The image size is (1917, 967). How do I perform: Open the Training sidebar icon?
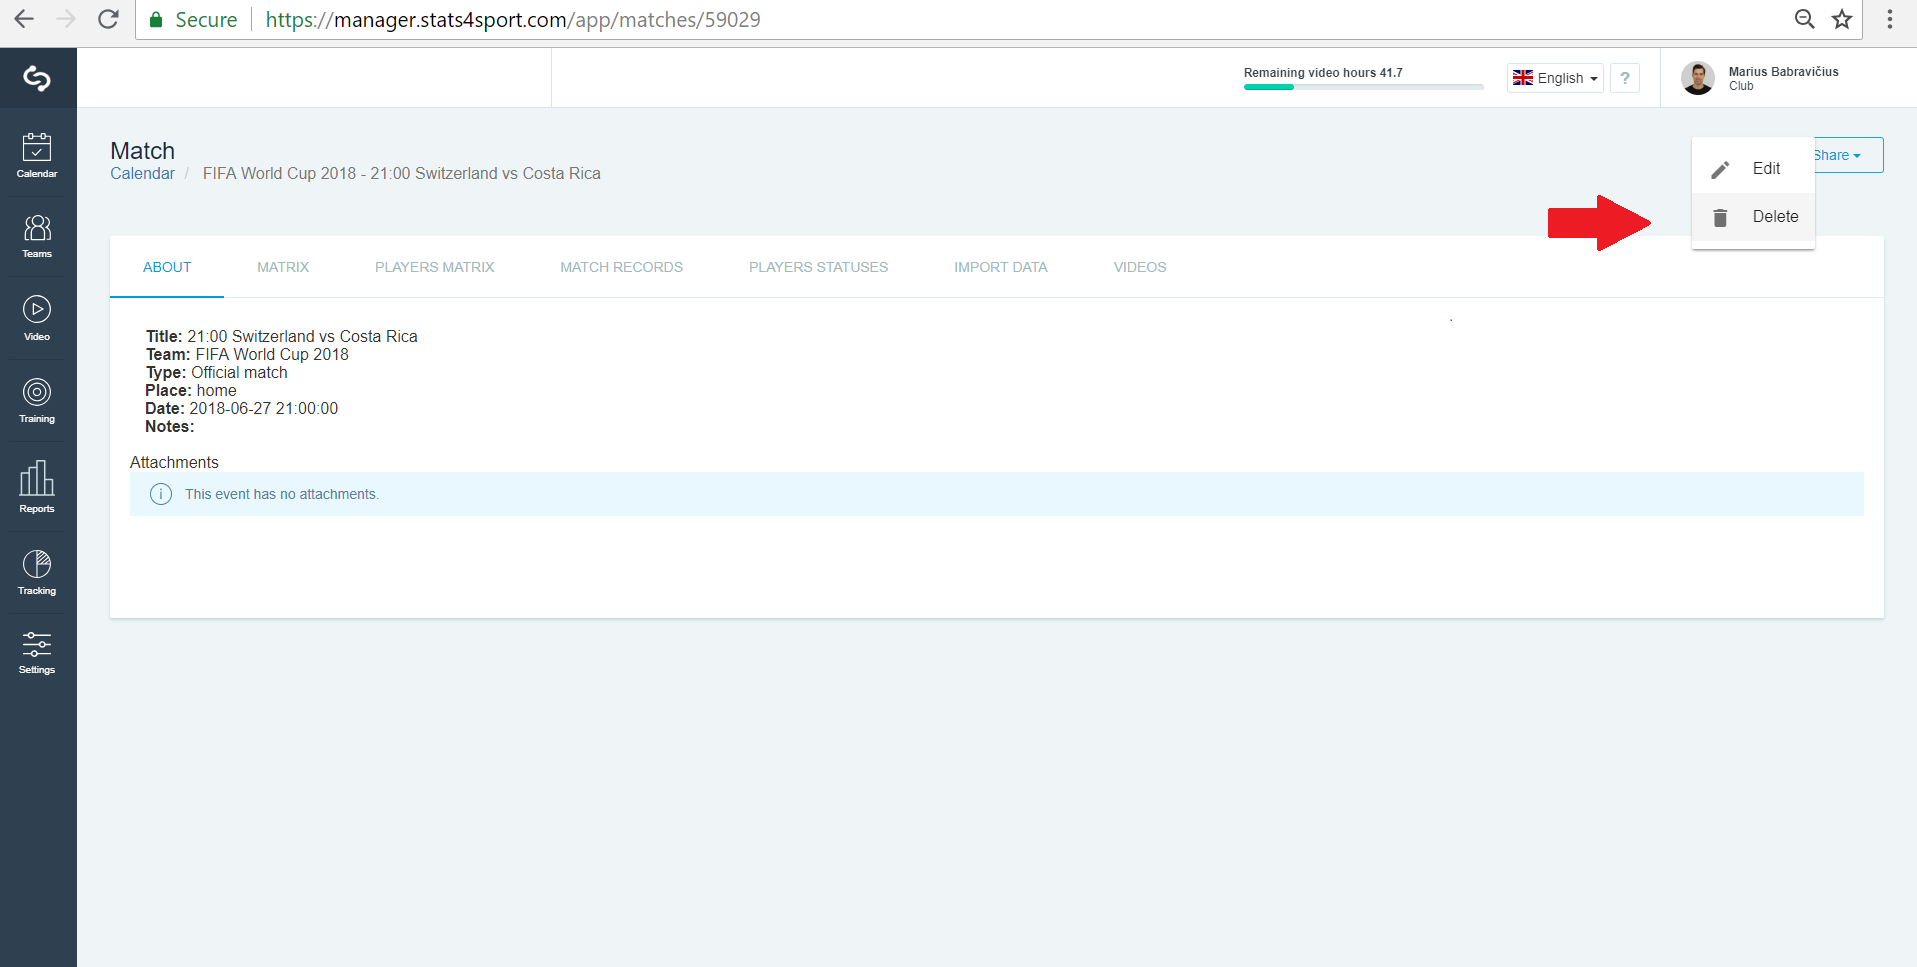click(37, 401)
